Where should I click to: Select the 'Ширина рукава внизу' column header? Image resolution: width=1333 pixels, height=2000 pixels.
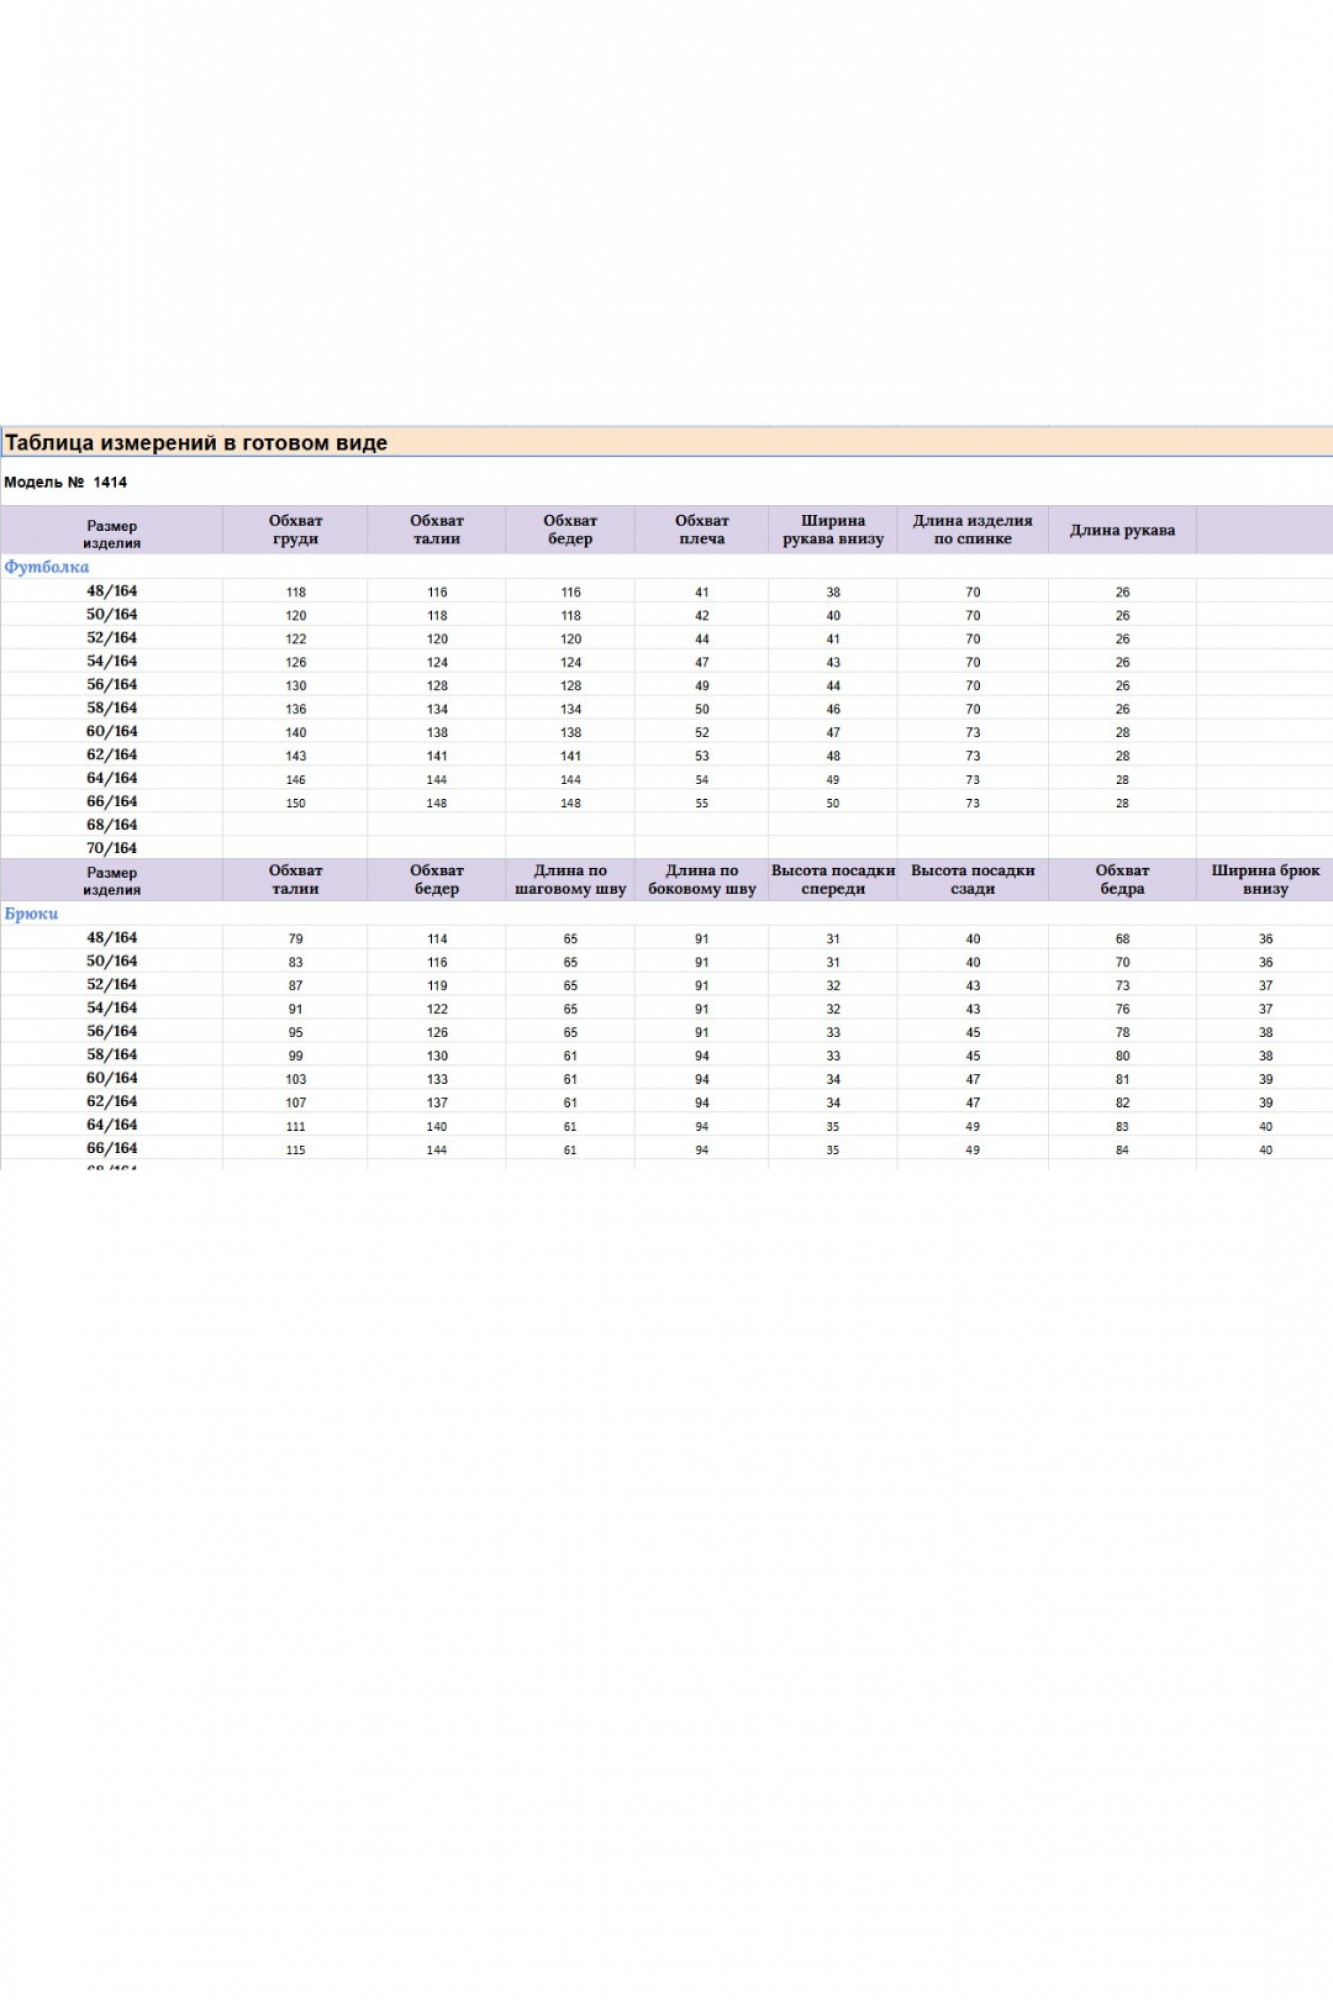(832, 529)
